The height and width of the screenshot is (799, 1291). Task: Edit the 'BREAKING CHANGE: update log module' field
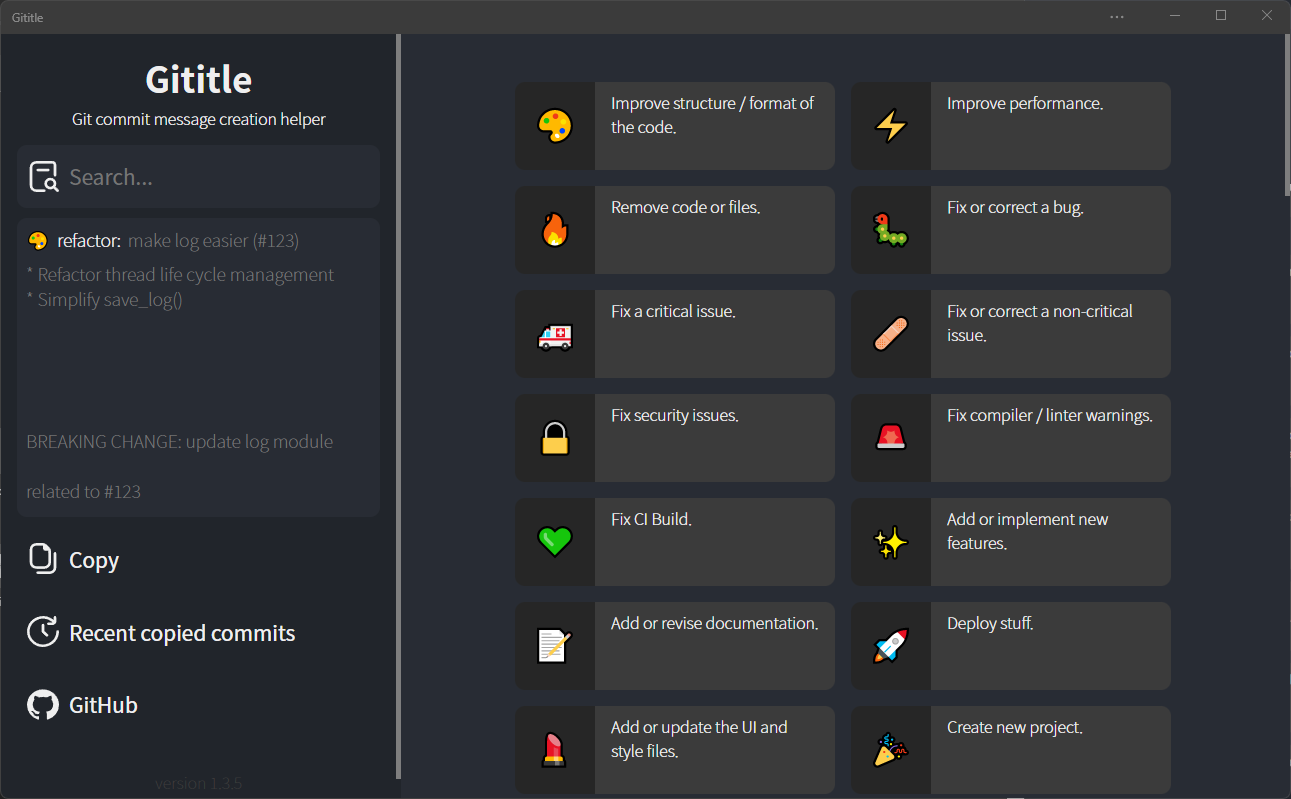tap(180, 442)
